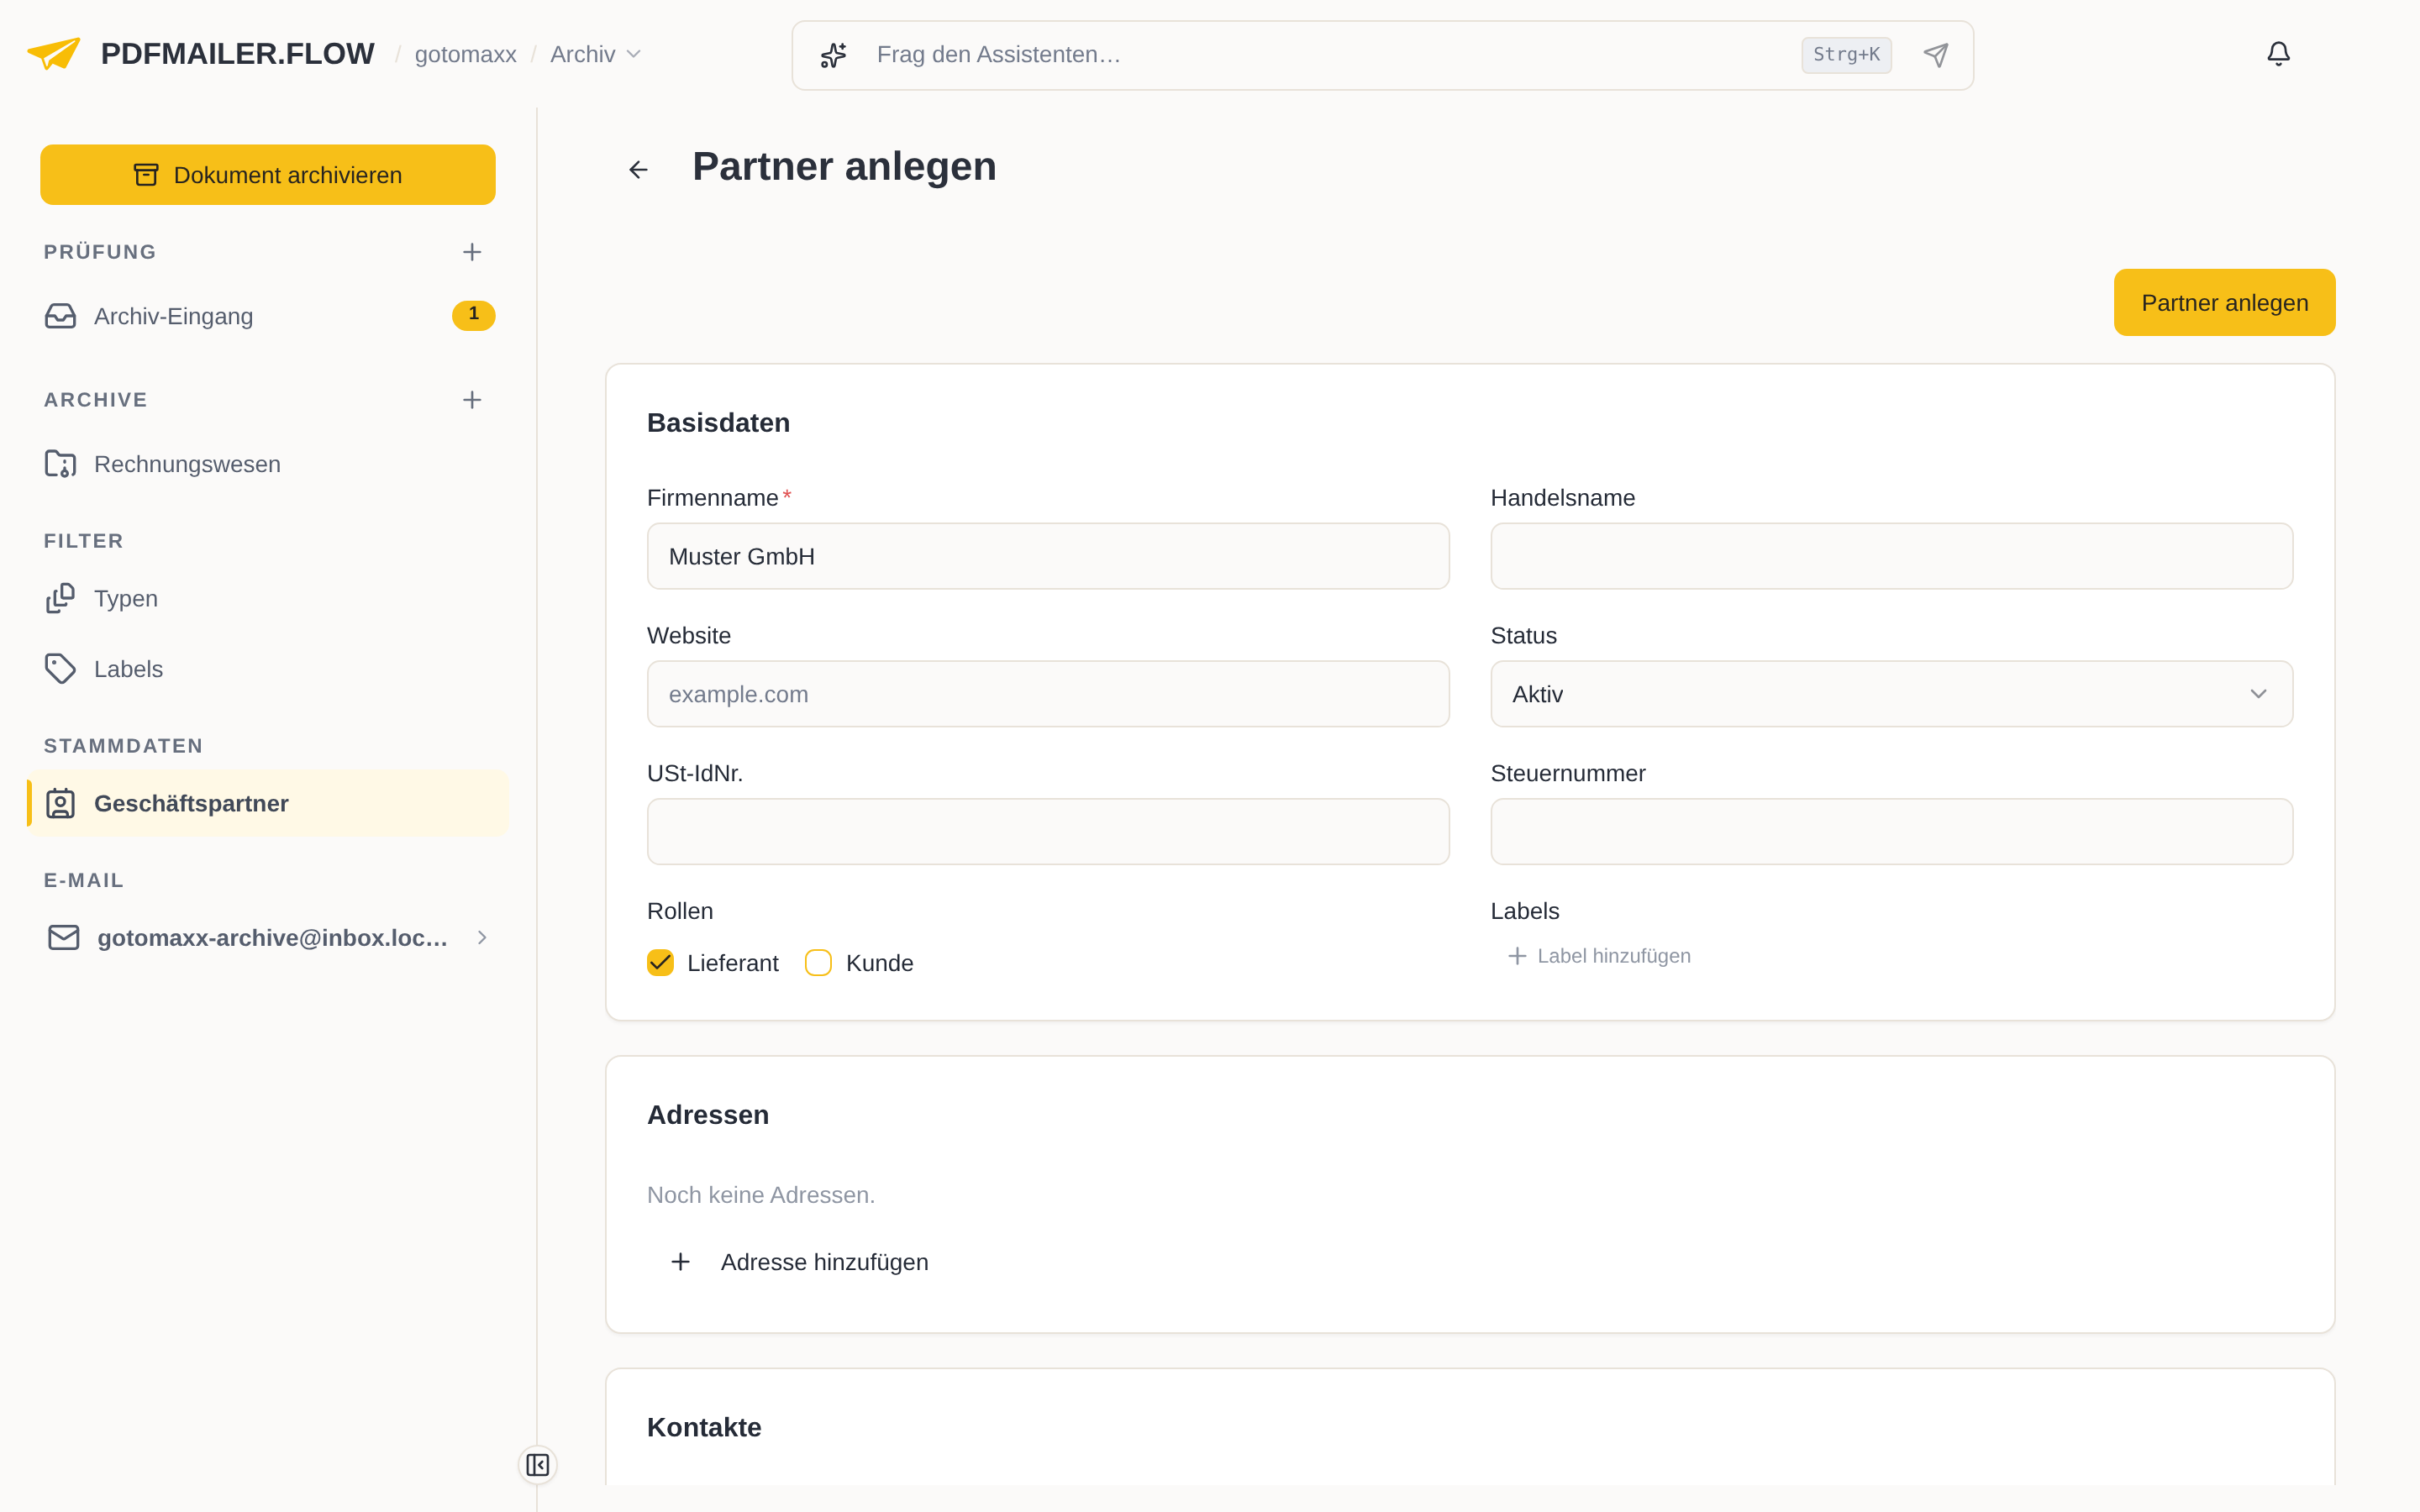The image size is (2420, 1512).
Task: Click the PDFMAILER.FLOW paper plane logo
Action: [x=54, y=54]
